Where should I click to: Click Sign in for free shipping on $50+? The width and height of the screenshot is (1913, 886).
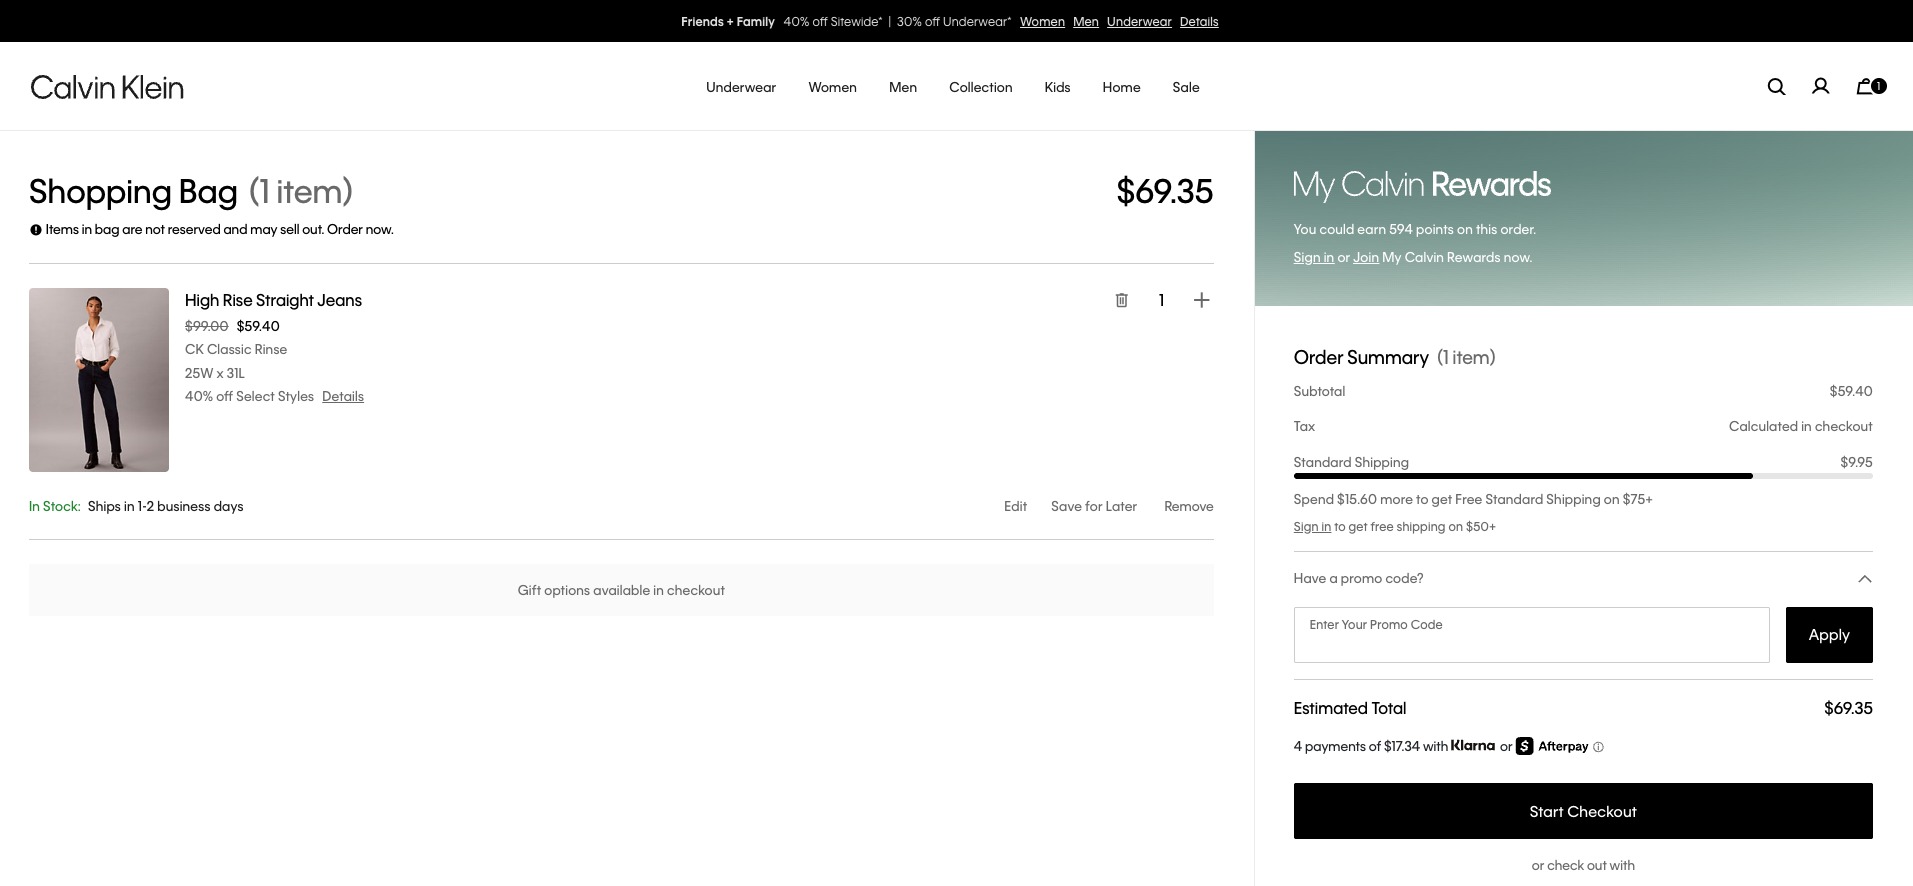coord(1312,527)
